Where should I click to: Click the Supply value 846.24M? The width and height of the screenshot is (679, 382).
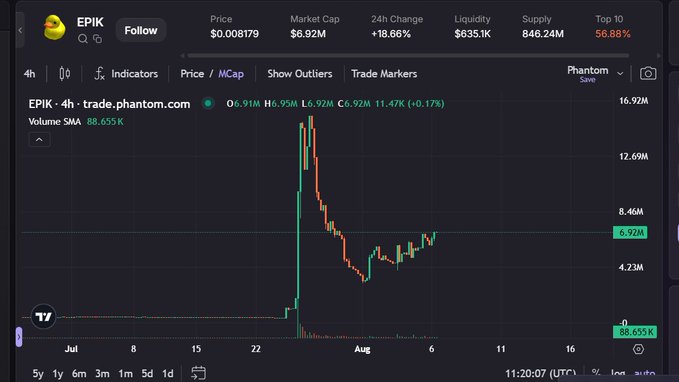pos(543,34)
